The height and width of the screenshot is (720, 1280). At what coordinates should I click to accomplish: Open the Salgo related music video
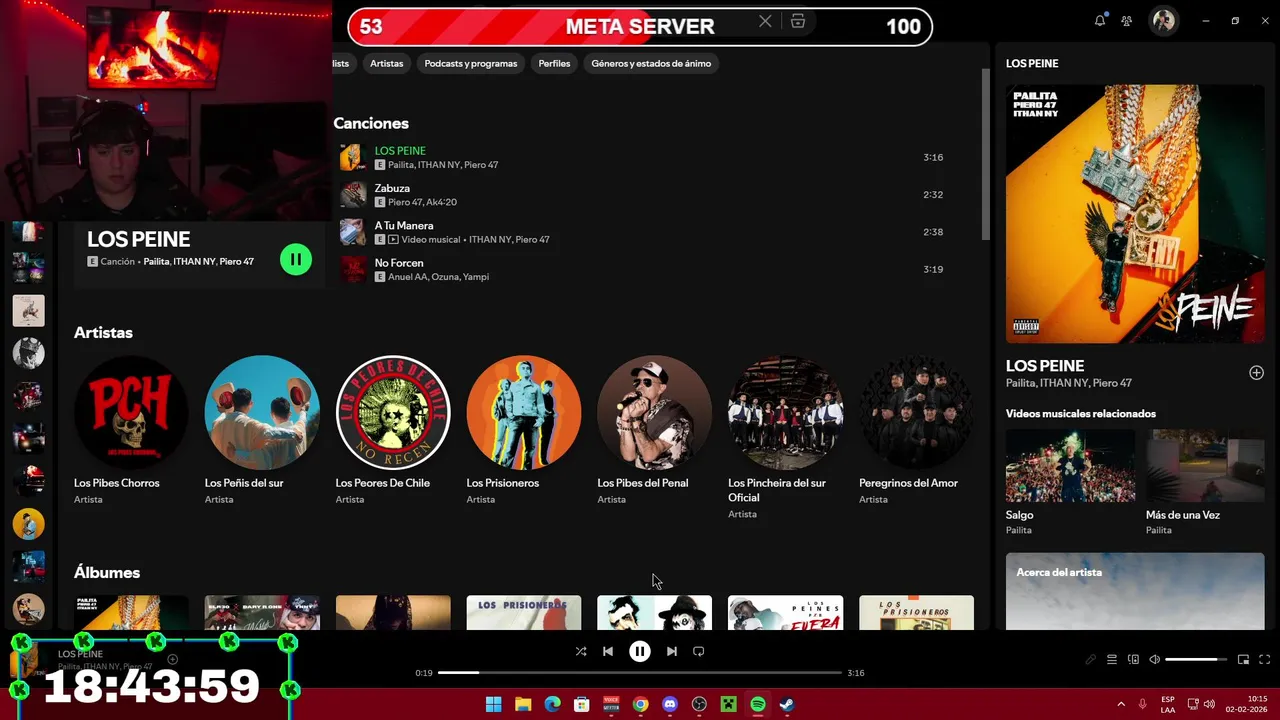[1070, 484]
